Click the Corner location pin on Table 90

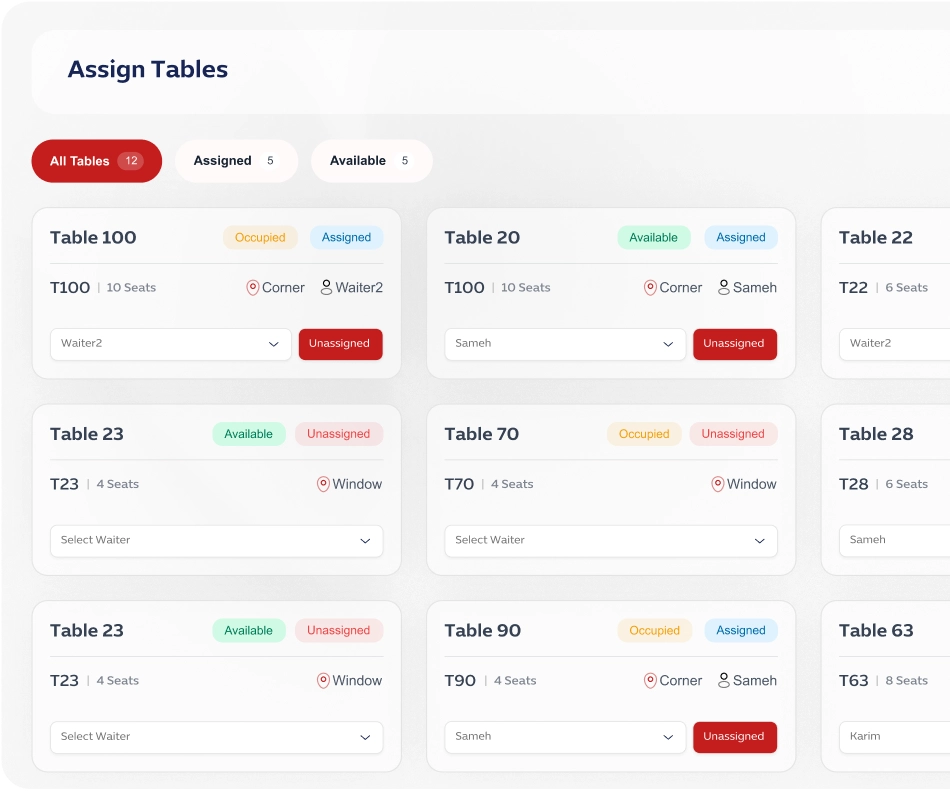click(x=650, y=681)
